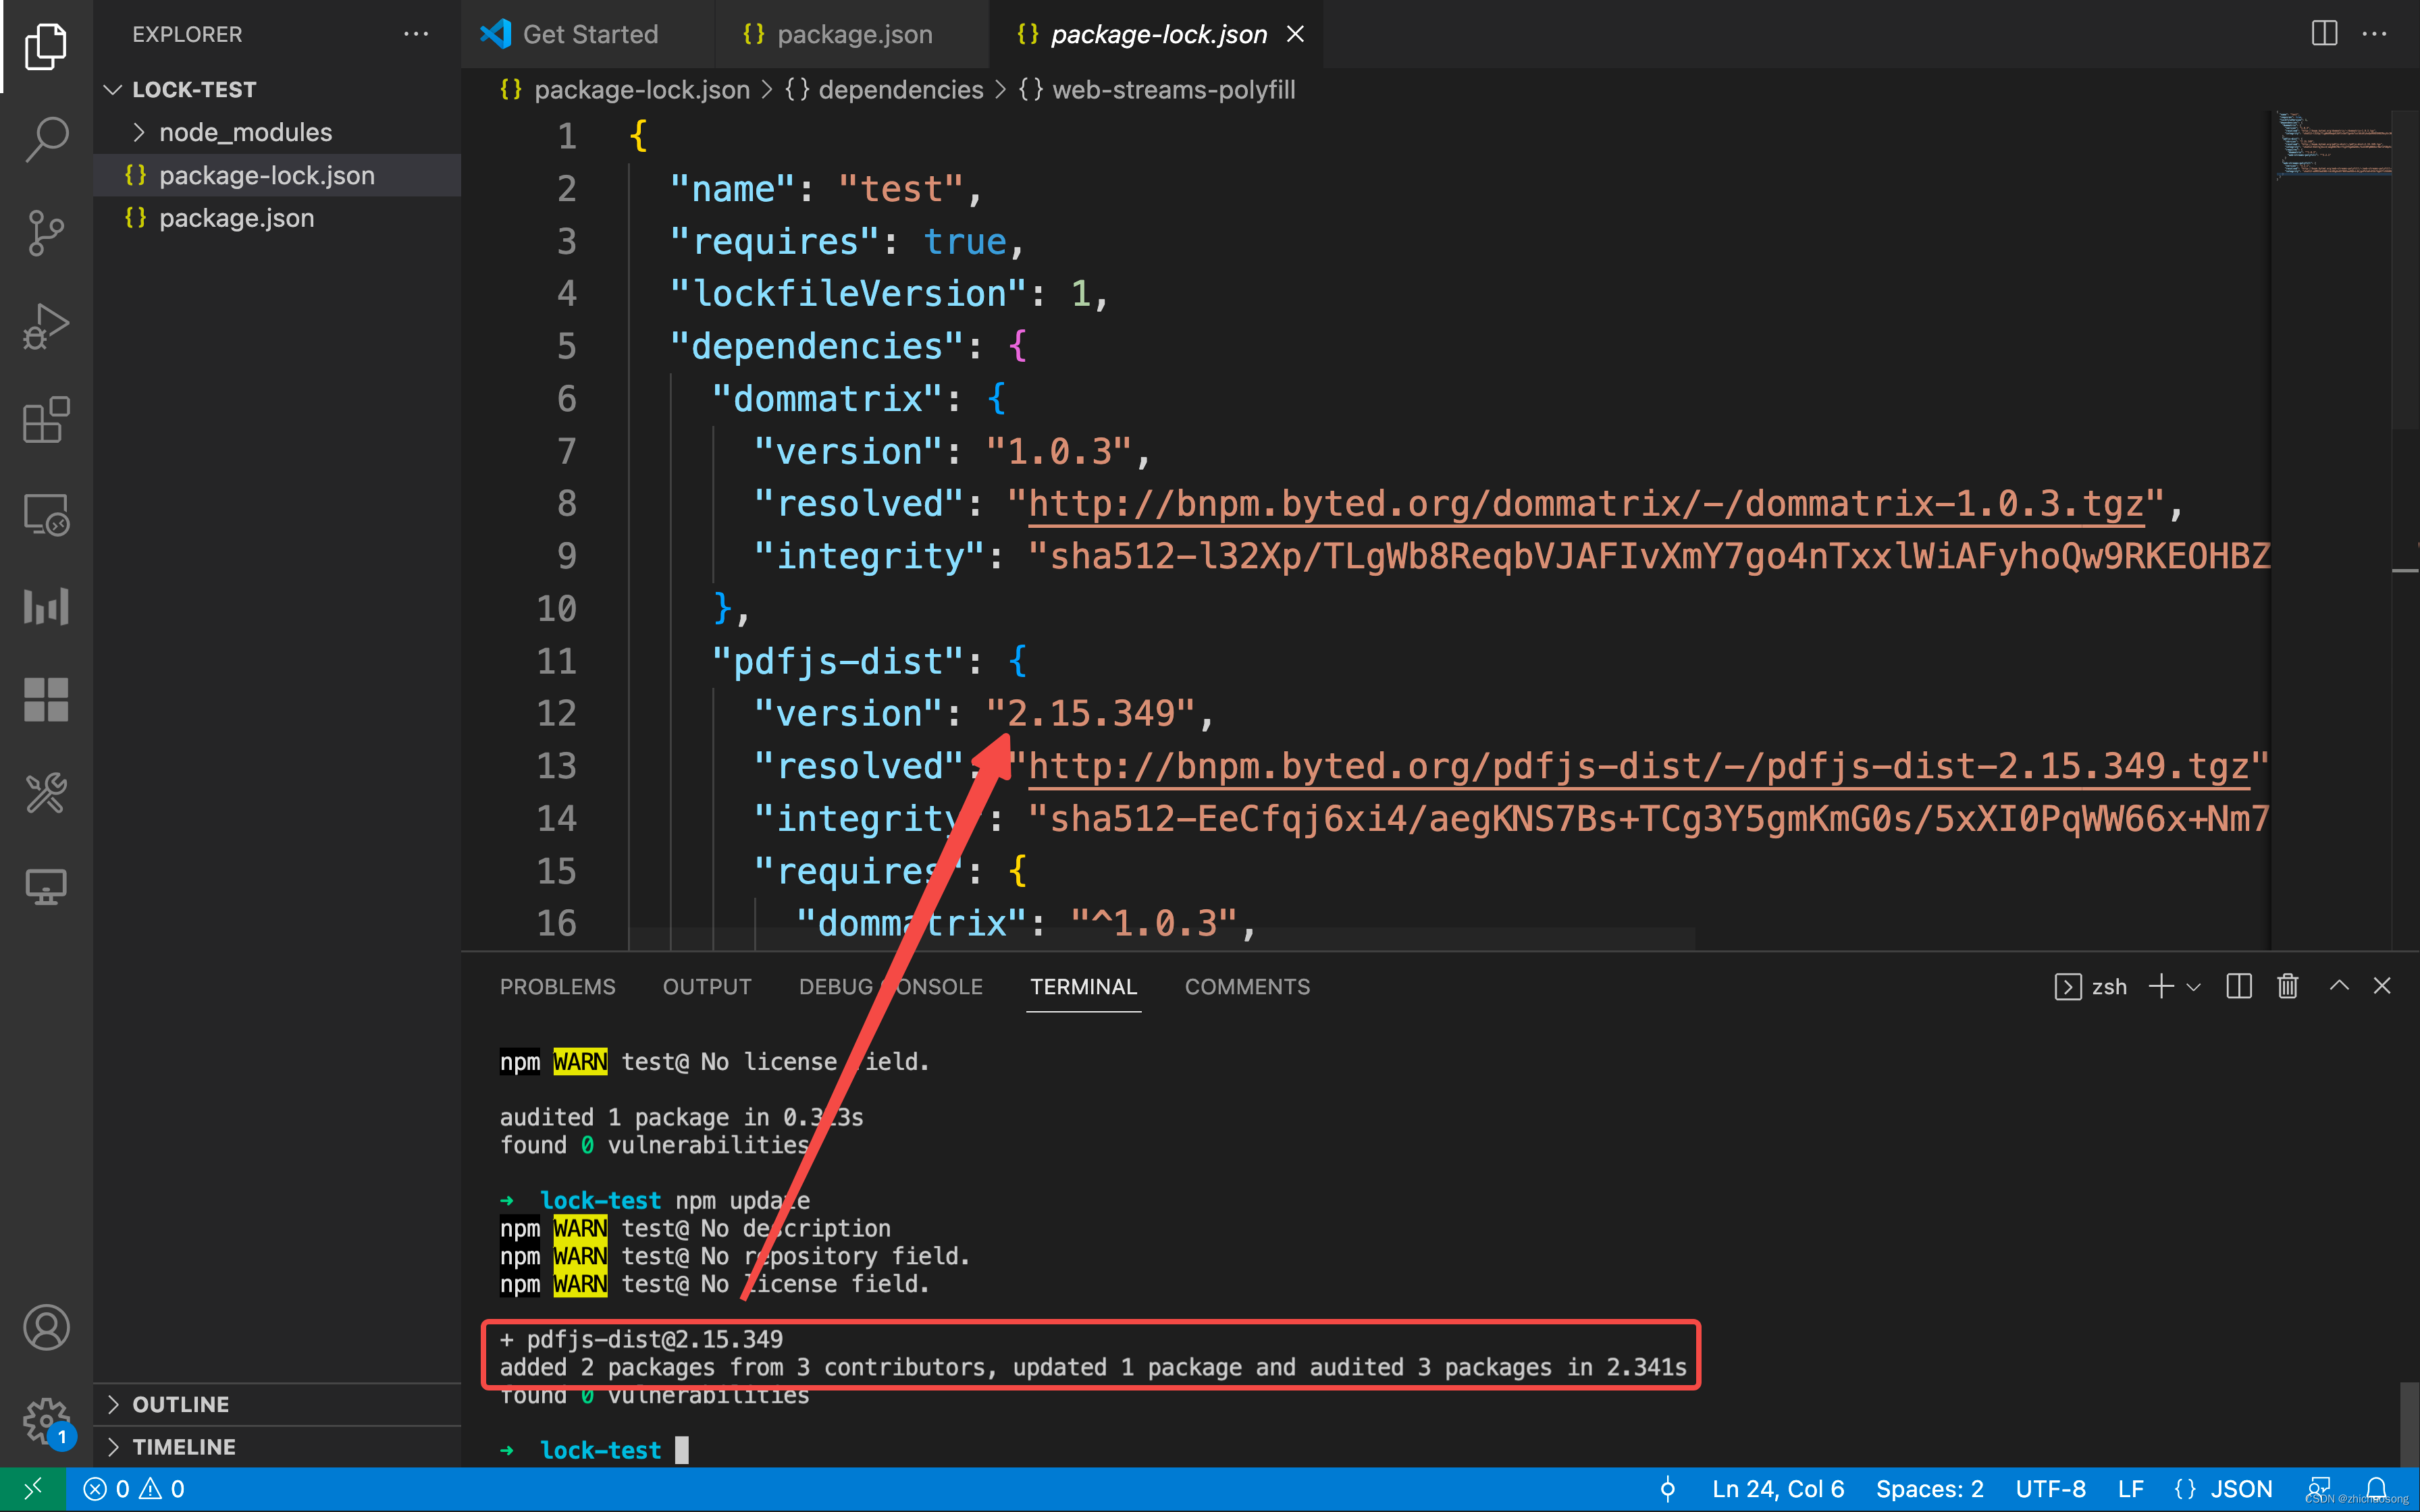Split the editor to the right
Screen dimensions: 2420x1512
click(2324, 34)
